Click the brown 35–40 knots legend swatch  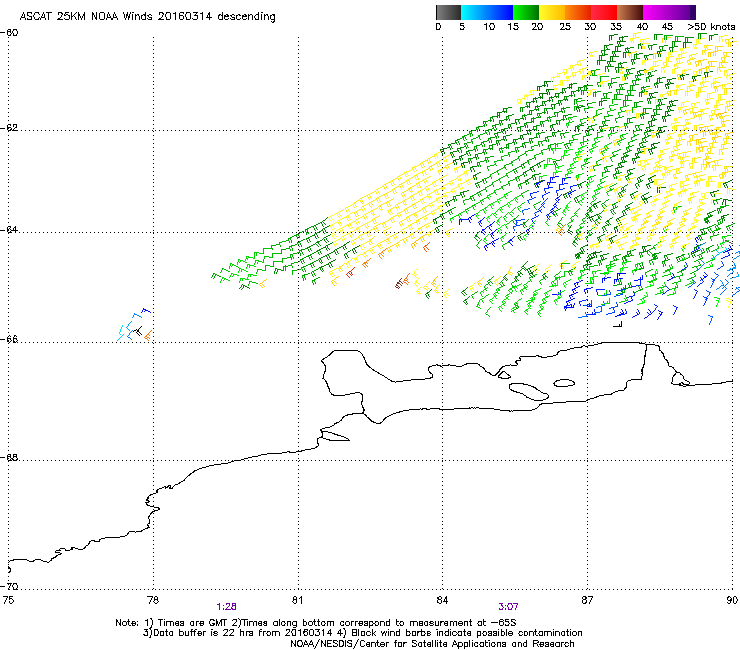click(x=630, y=12)
